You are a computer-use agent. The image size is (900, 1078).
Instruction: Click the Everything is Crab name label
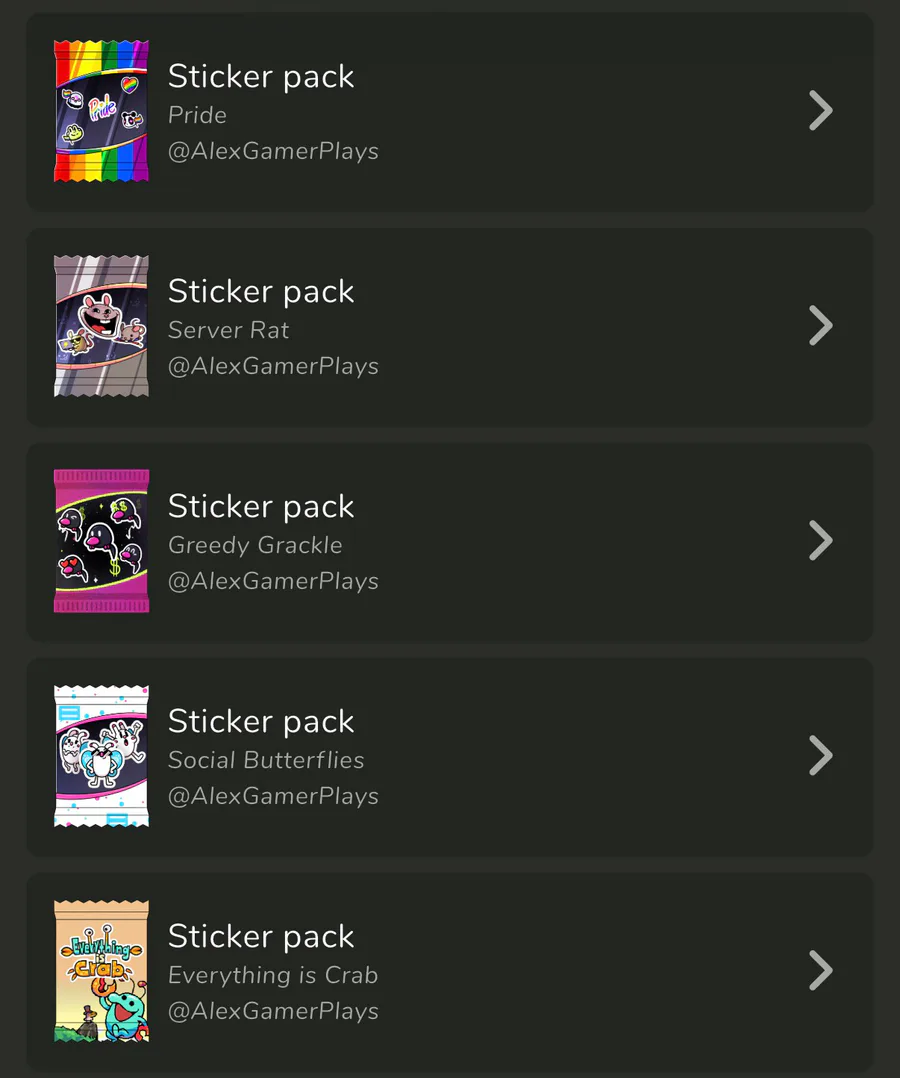tap(273, 975)
